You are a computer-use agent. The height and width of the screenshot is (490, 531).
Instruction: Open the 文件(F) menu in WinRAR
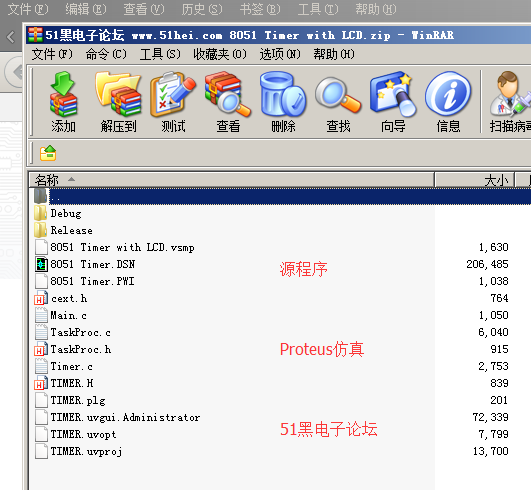(x=52, y=54)
